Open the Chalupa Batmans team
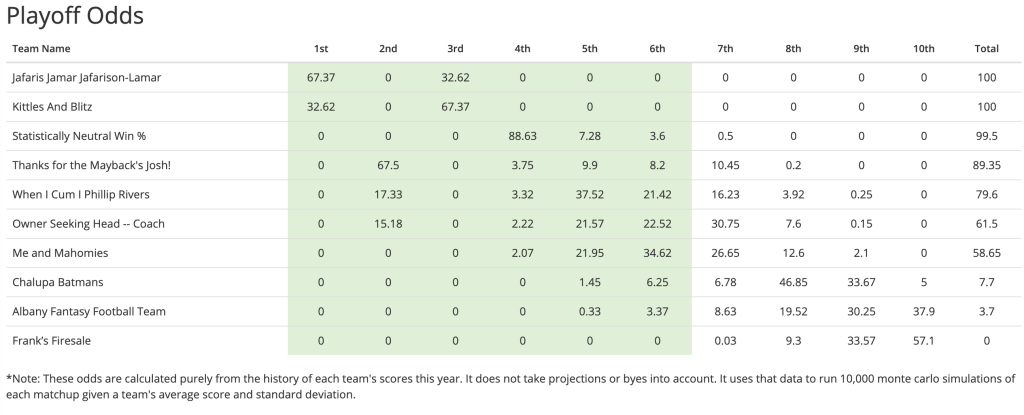This screenshot has height=415, width=1024. (x=59, y=282)
